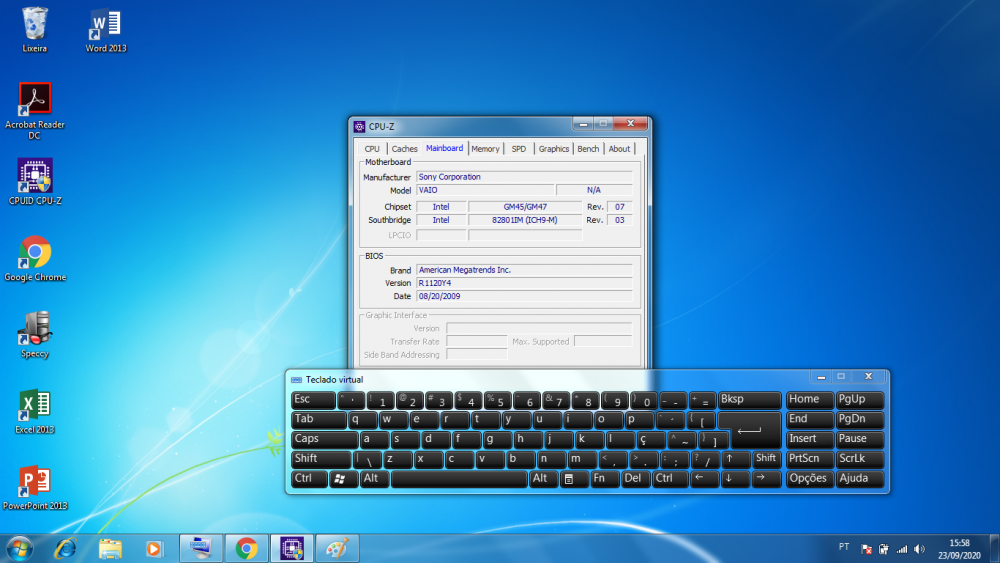Viewport: 1000px width, 563px height.
Task: Click the CPU-Z title bar icon
Action: (360, 126)
